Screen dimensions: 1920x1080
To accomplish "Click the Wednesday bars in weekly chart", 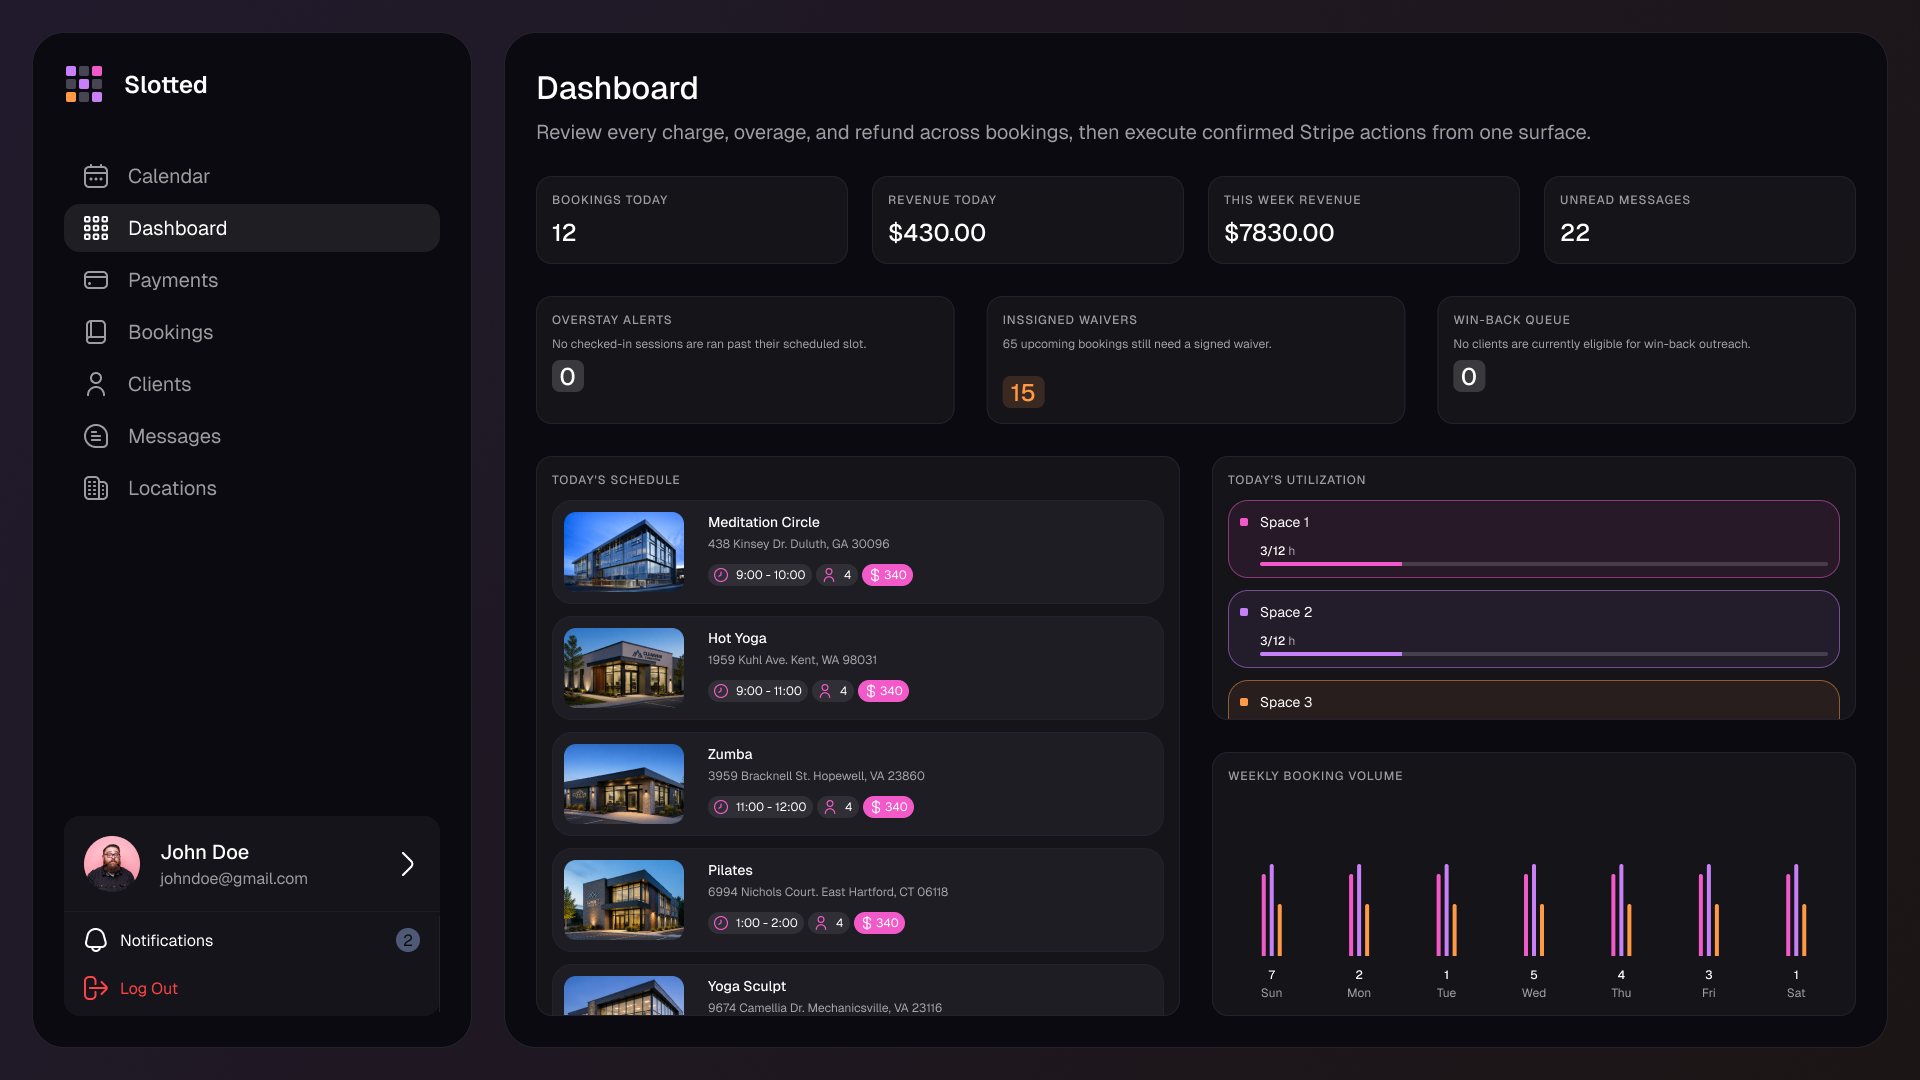I will [1534, 910].
